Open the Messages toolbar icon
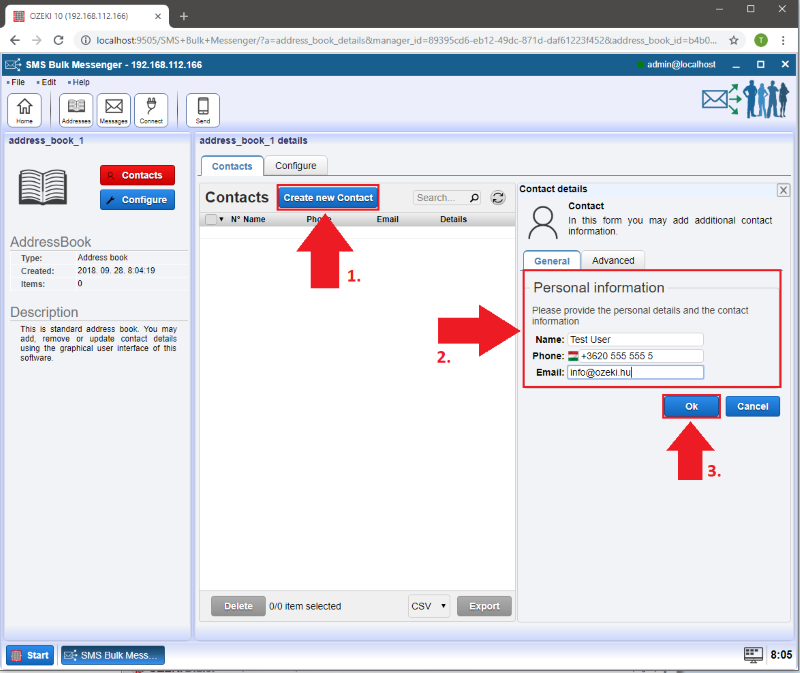Screen dimensions: 800x673 pyautogui.click(x=114, y=109)
